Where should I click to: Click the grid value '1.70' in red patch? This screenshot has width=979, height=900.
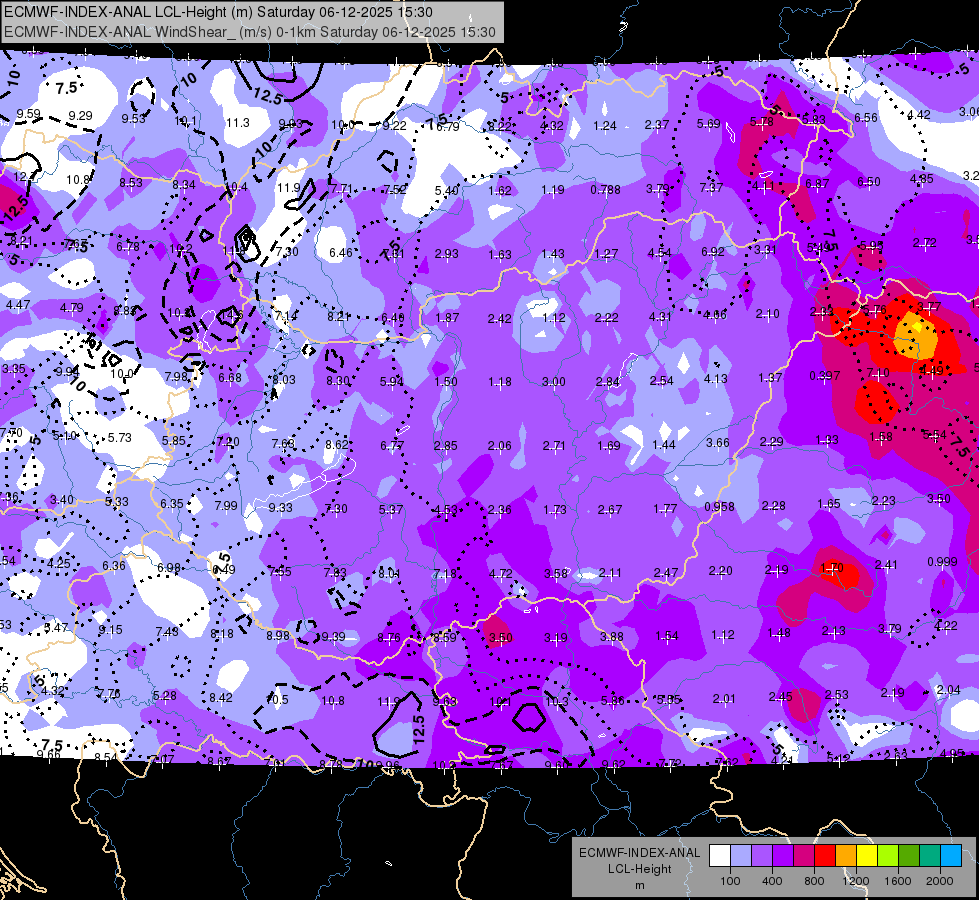click(x=831, y=567)
